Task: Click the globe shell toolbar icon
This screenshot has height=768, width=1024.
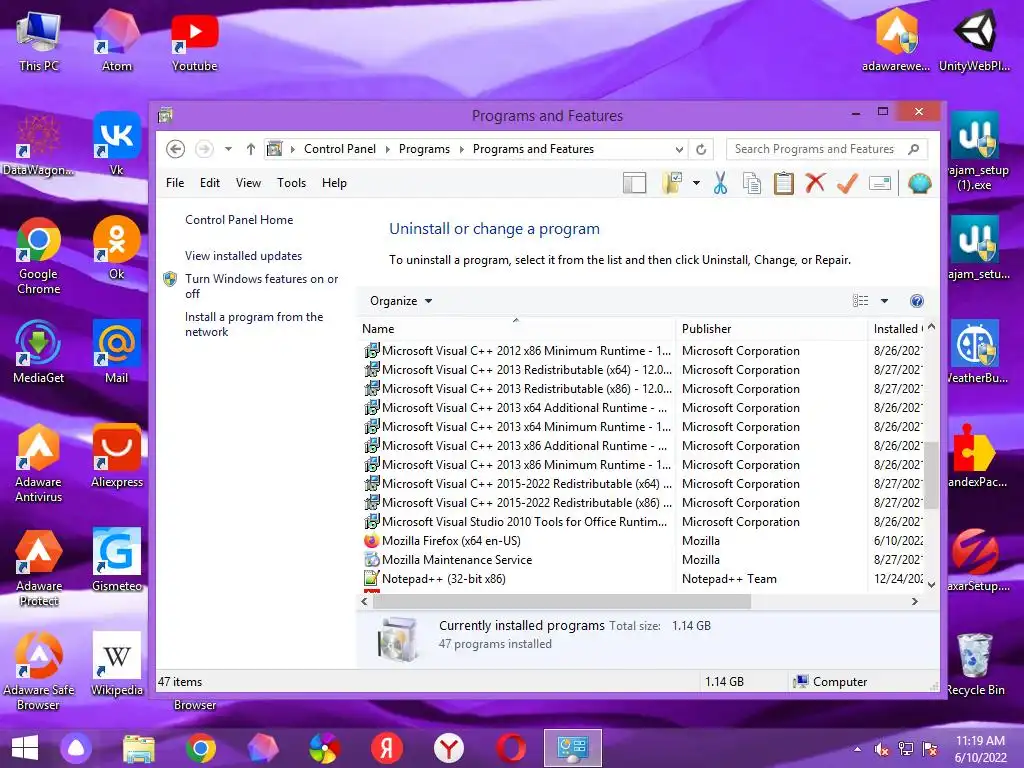Action: pos(919,184)
